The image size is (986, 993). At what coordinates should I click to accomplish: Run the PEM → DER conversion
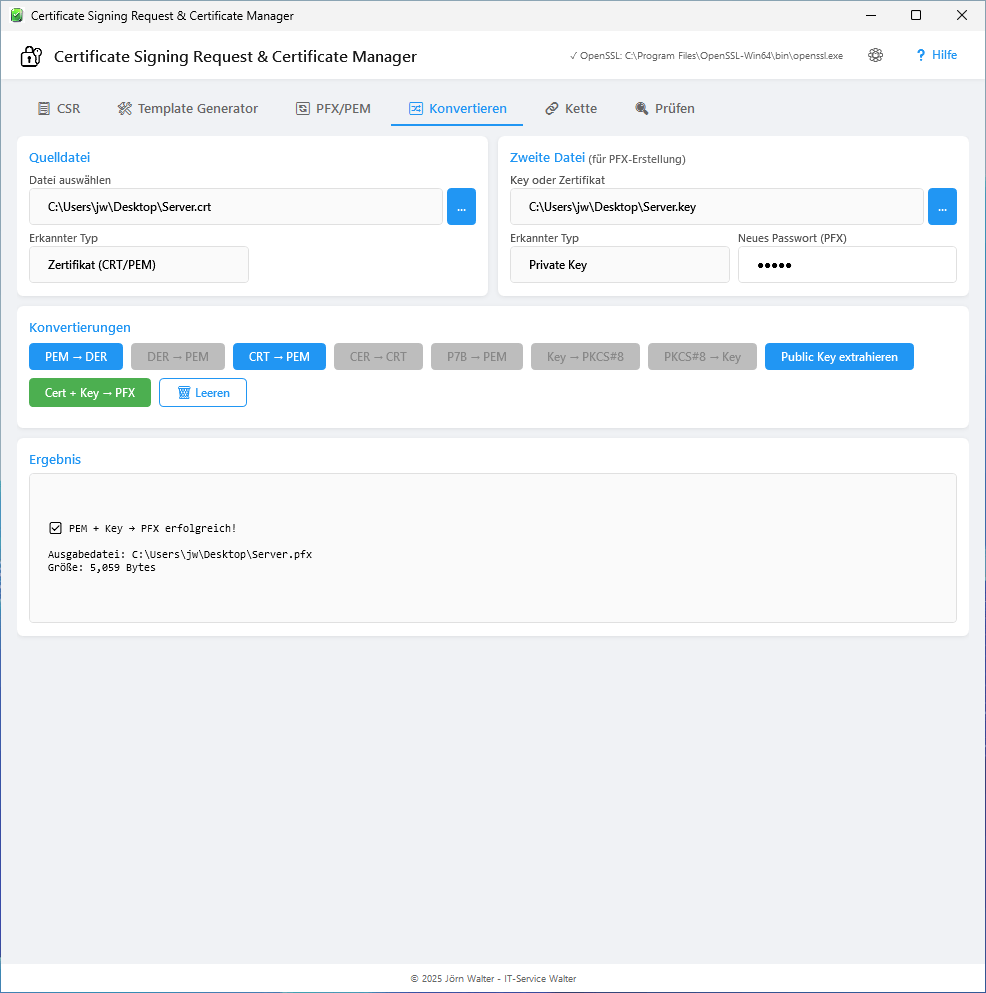pos(75,356)
